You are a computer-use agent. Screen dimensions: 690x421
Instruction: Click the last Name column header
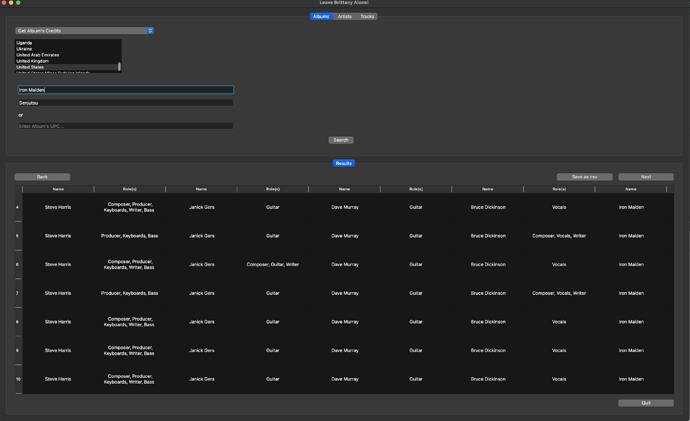coord(631,189)
